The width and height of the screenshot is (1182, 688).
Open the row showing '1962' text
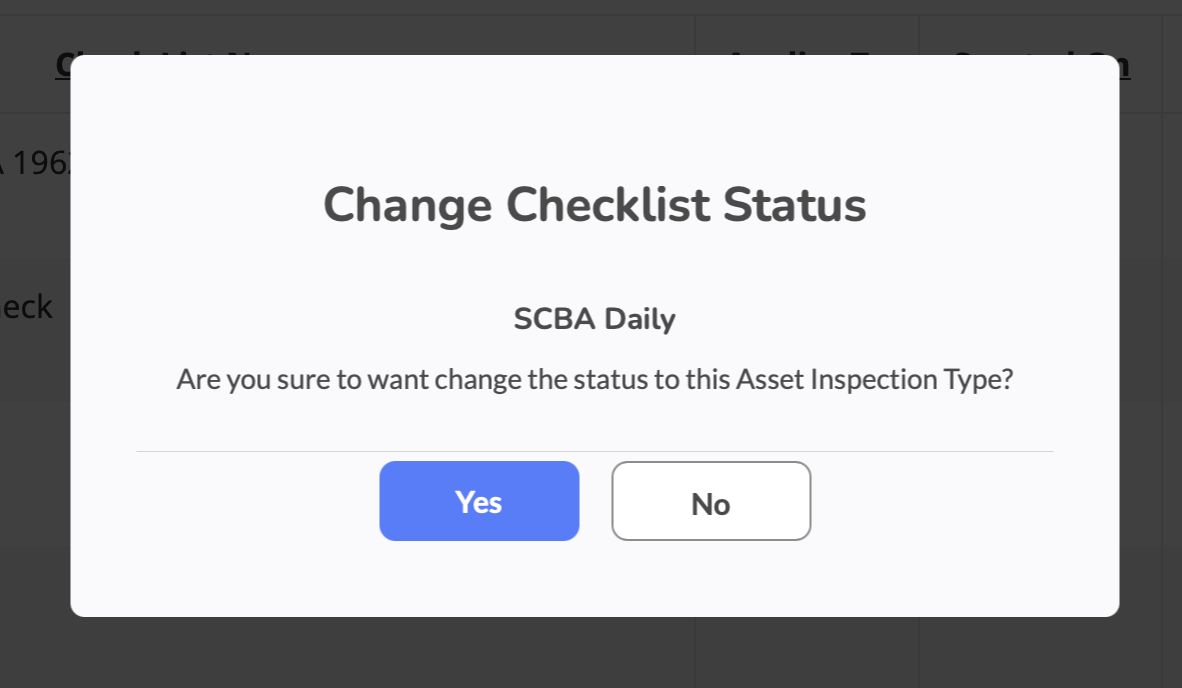pyautogui.click(x=35, y=164)
